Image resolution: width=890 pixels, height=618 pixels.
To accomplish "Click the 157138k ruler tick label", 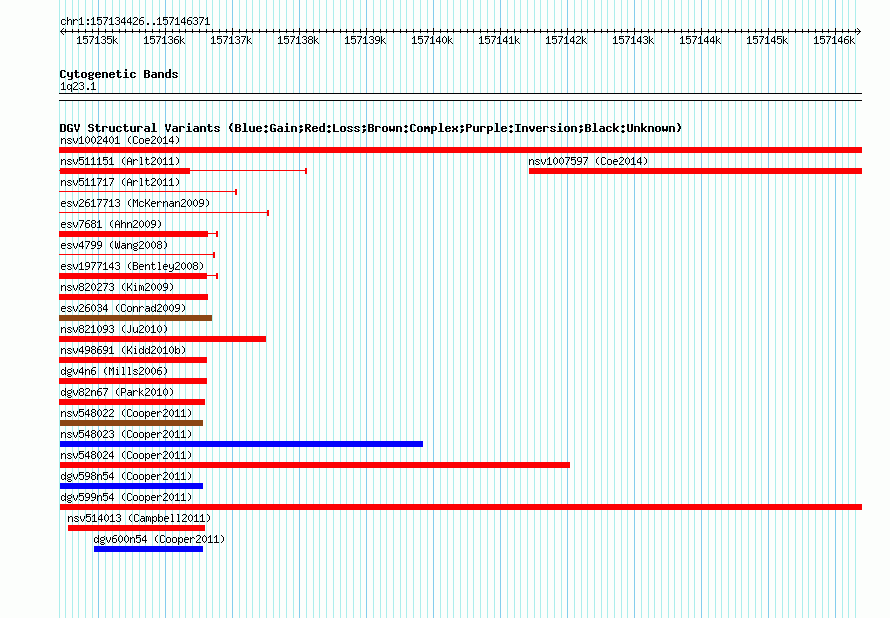I will [x=298, y=40].
